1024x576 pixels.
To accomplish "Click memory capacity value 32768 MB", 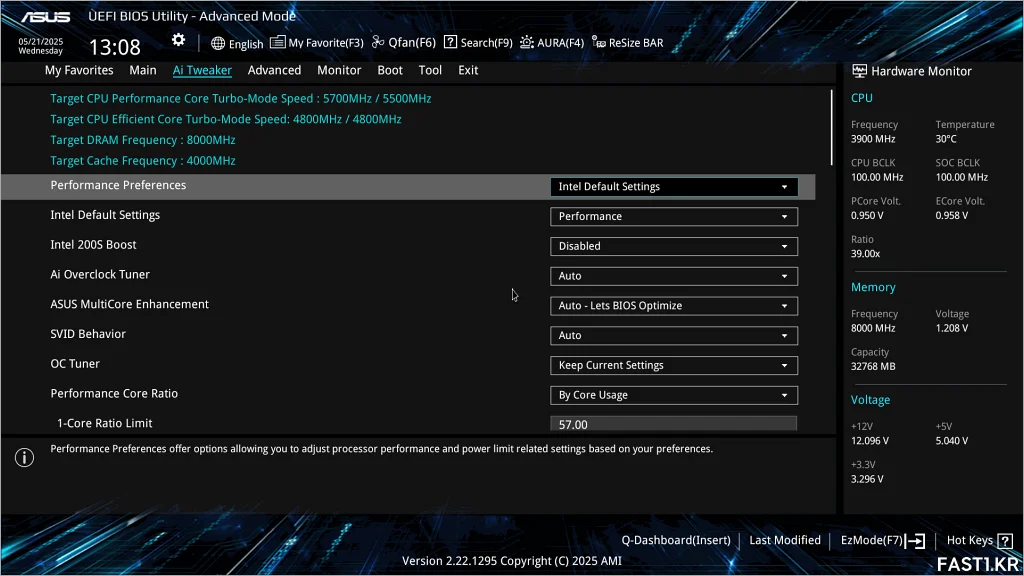I will pyautogui.click(x=872, y=366).
